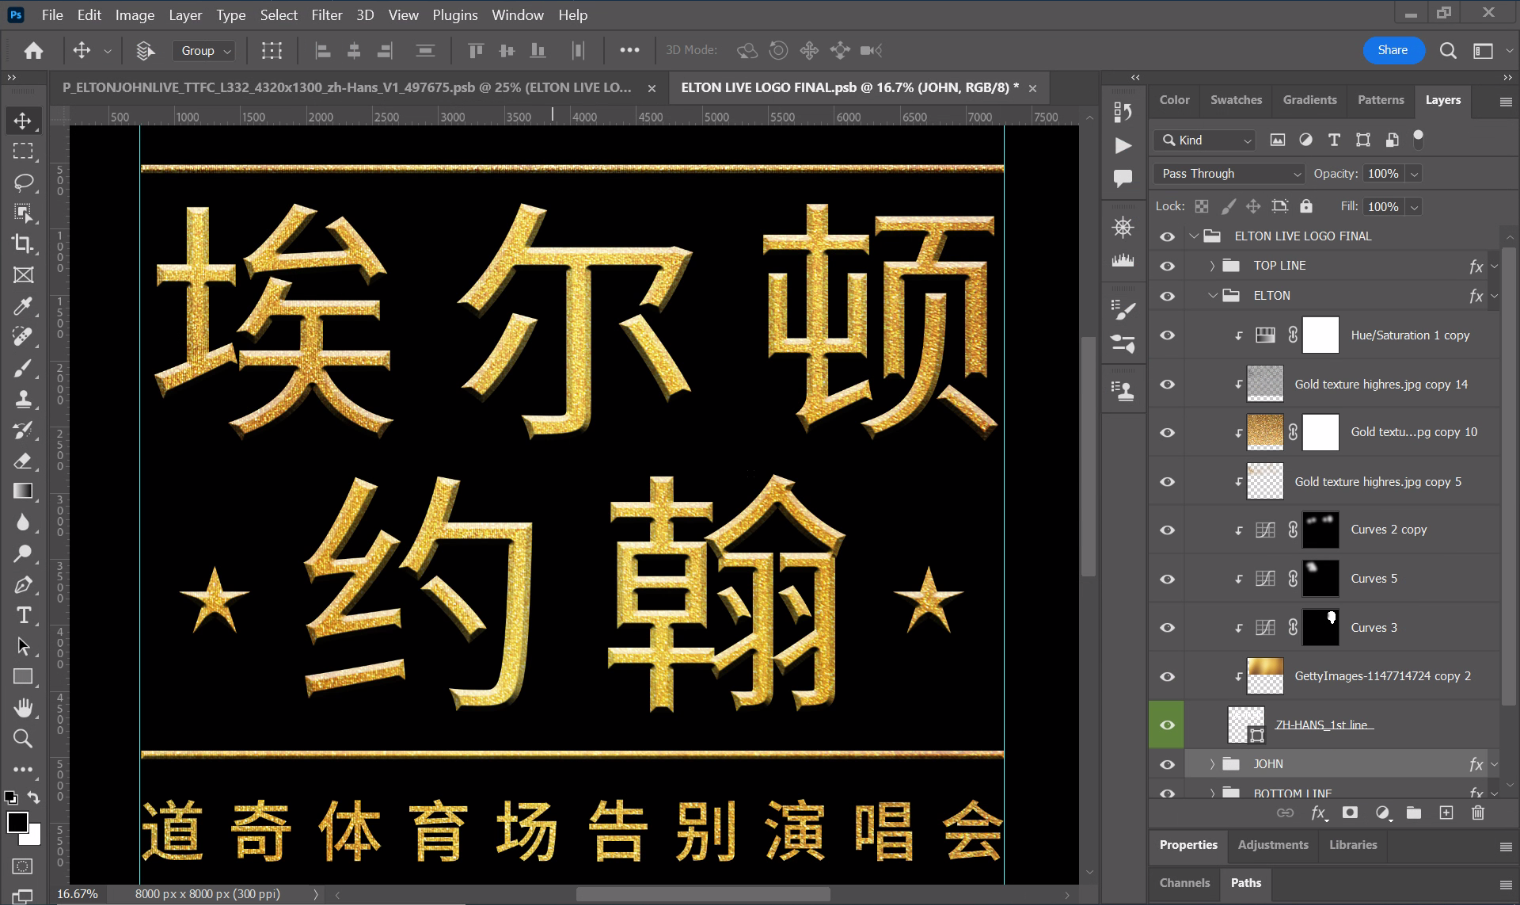Switch to P_ELTONJOHNLIVE_TTFC document tab
The width and height of the screenshot is (1520, 905).
click(347, 88)
